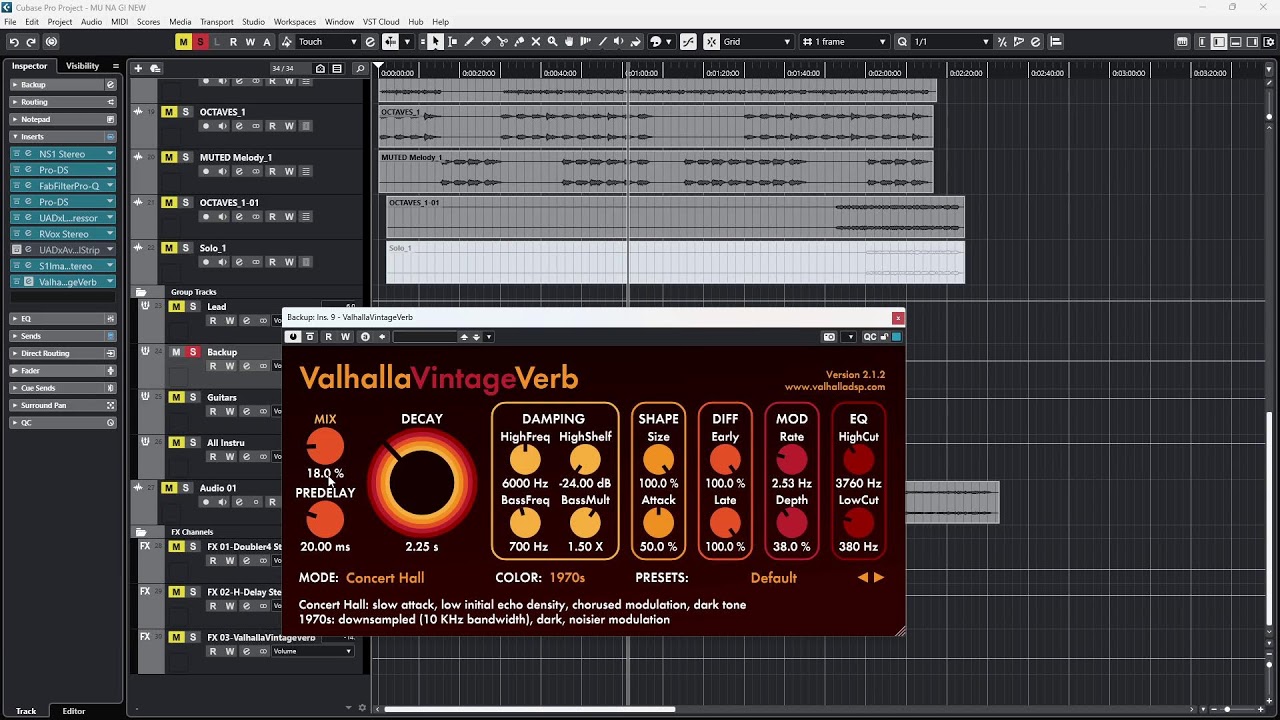Open the plugin preset browser dropdown arrow

click(x=488, y=337)
